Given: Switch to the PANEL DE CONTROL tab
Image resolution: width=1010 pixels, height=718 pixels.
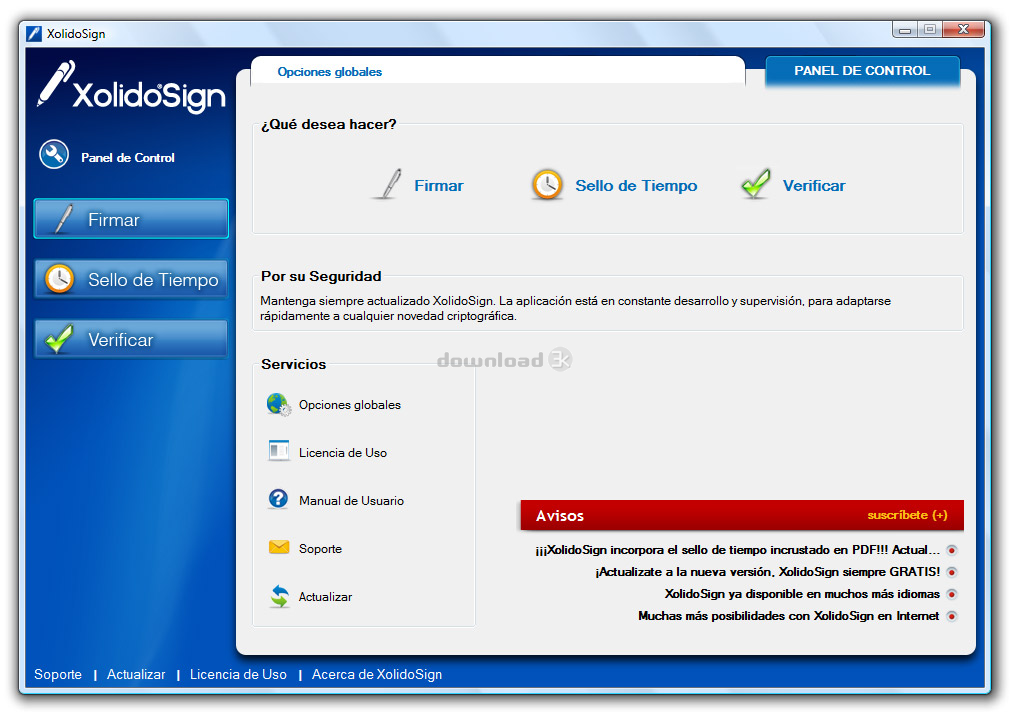Looking at the screenshot, I should pyautogui.click(x=862, y=71).
